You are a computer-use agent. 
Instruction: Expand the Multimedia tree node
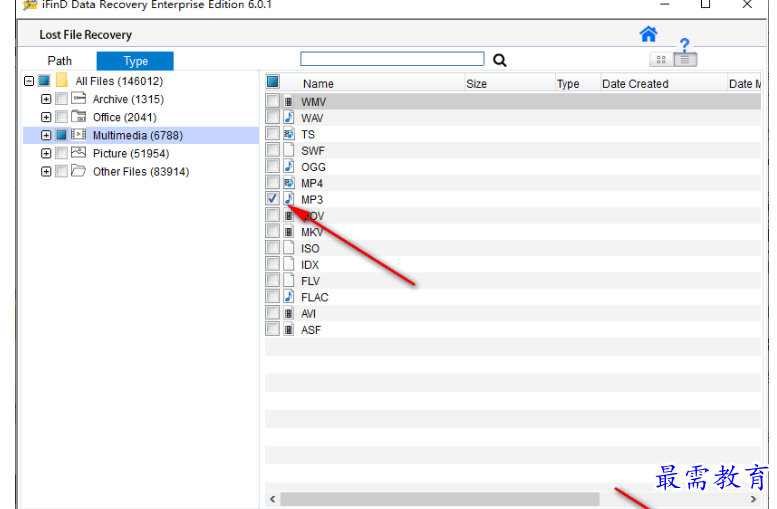click(46, 135)
